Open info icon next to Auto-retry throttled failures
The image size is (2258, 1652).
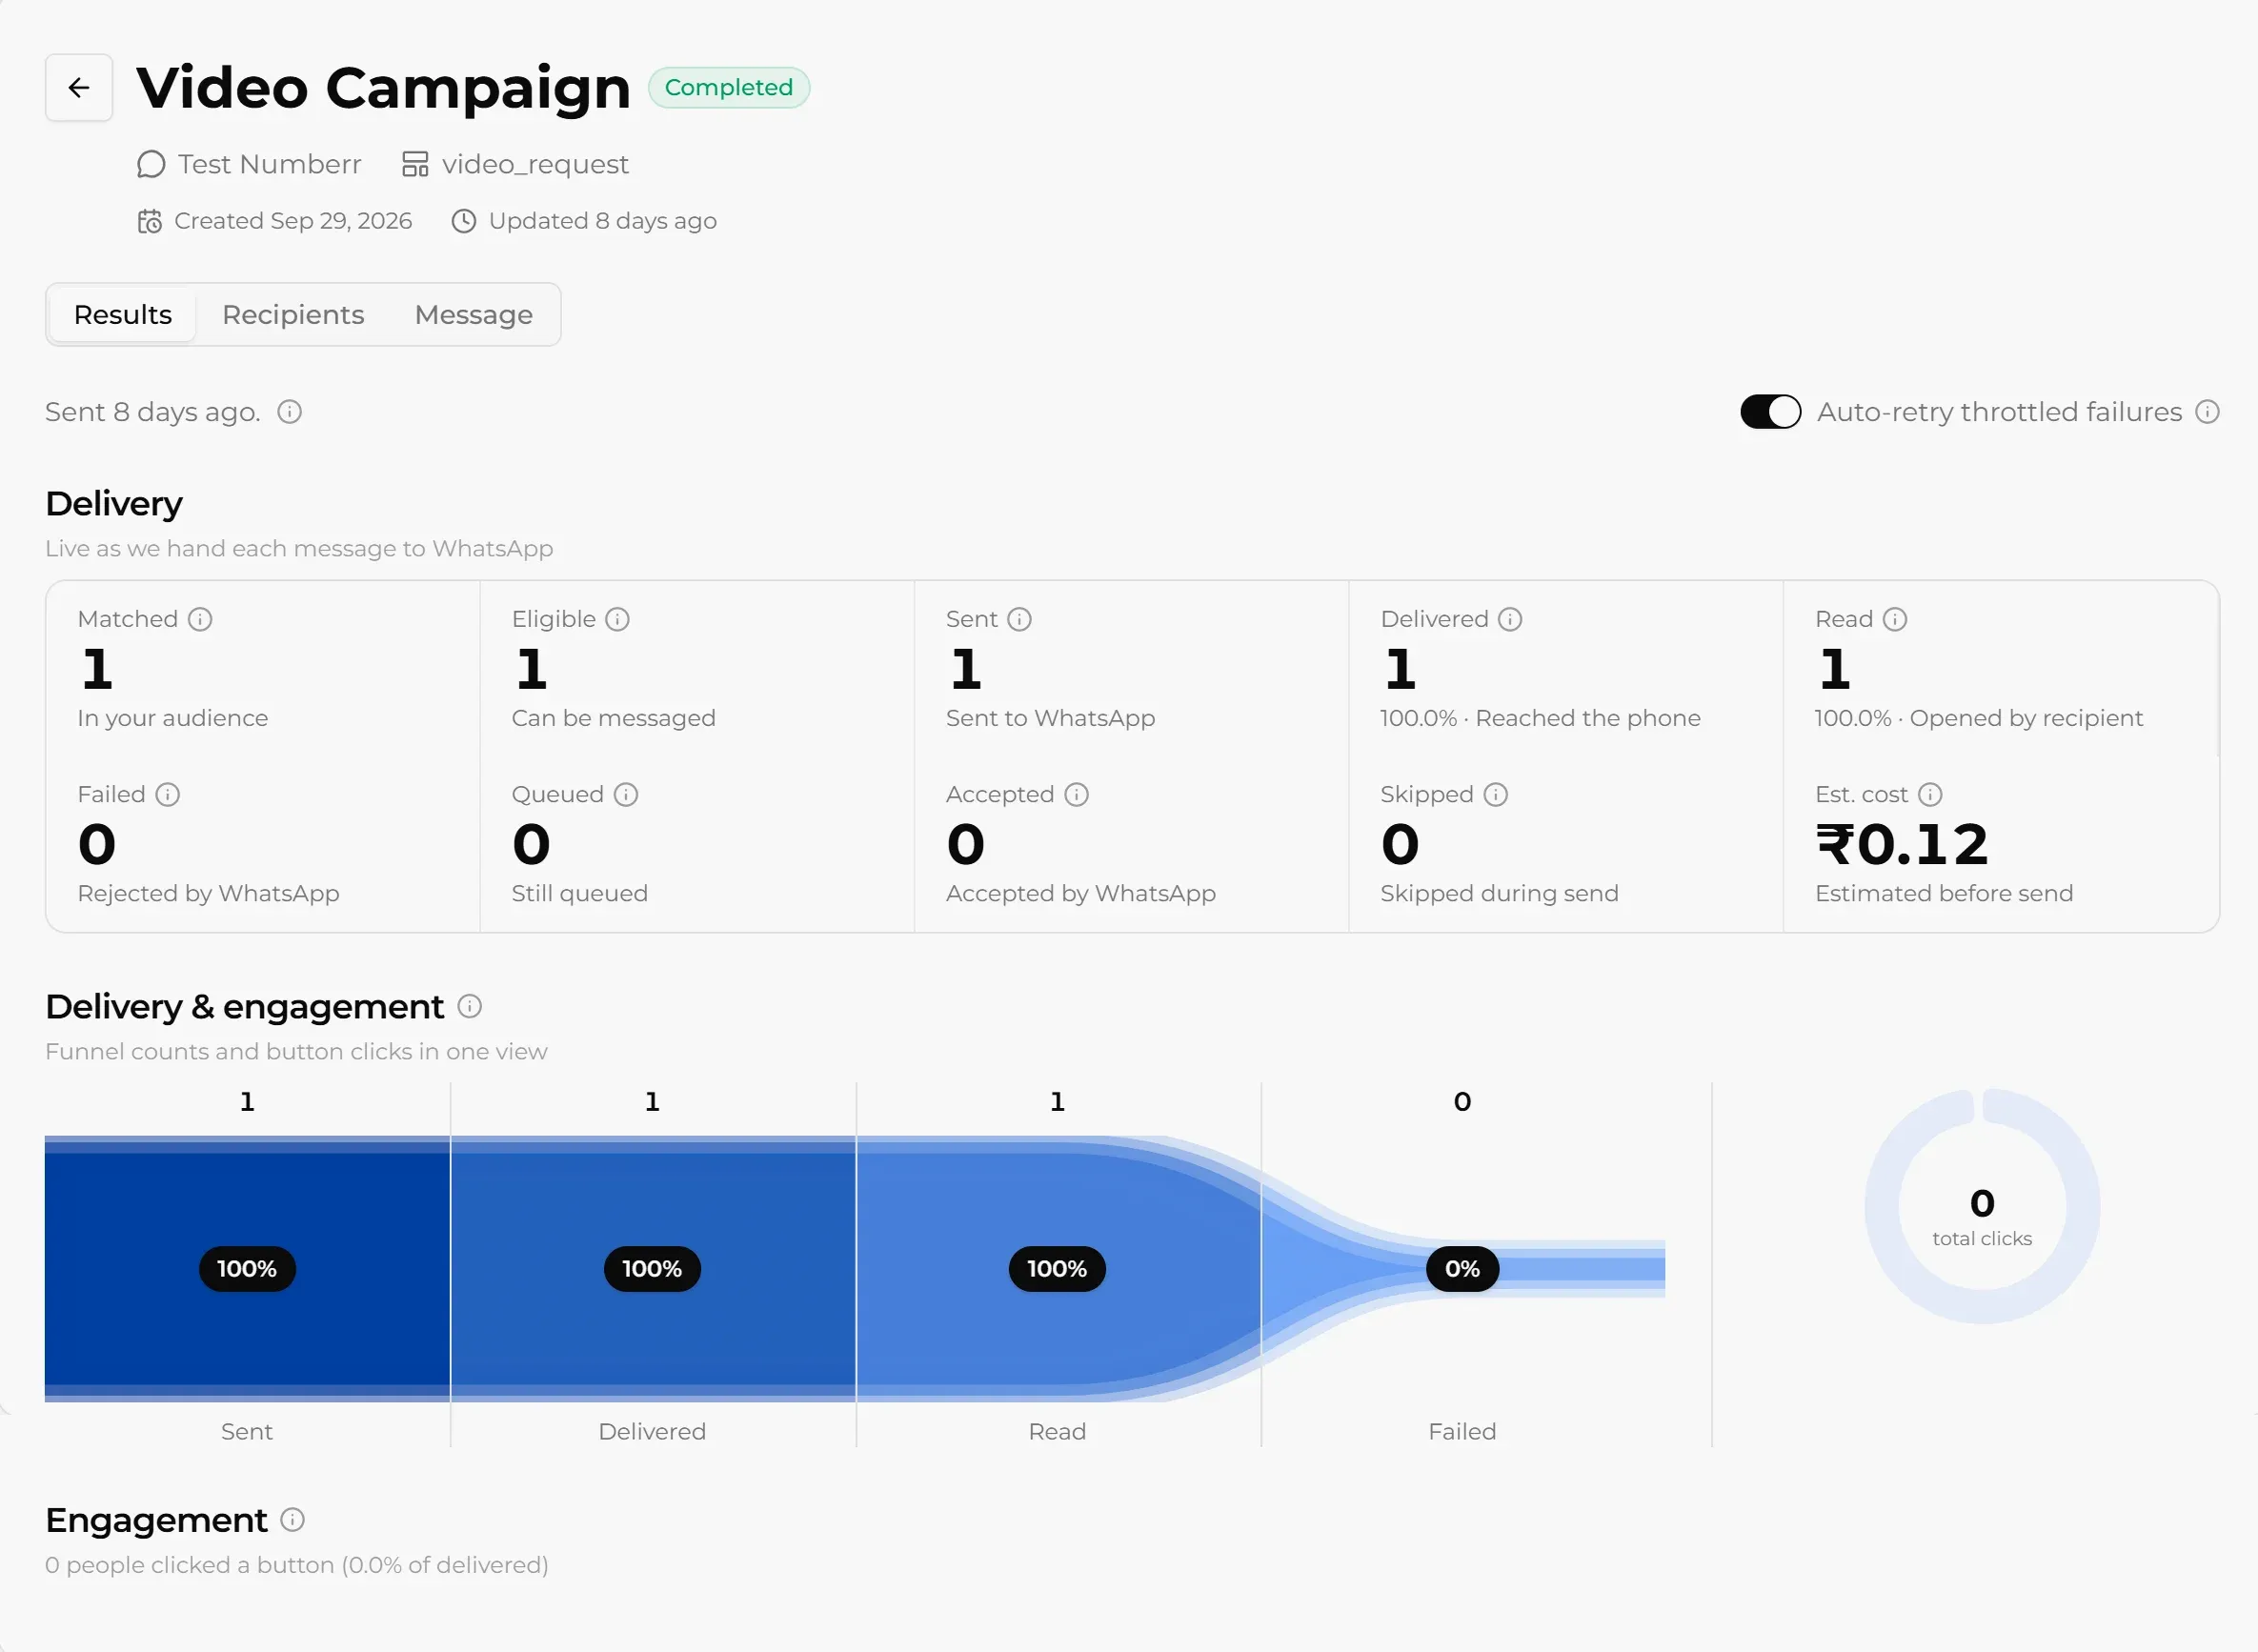coord(2207,412)
